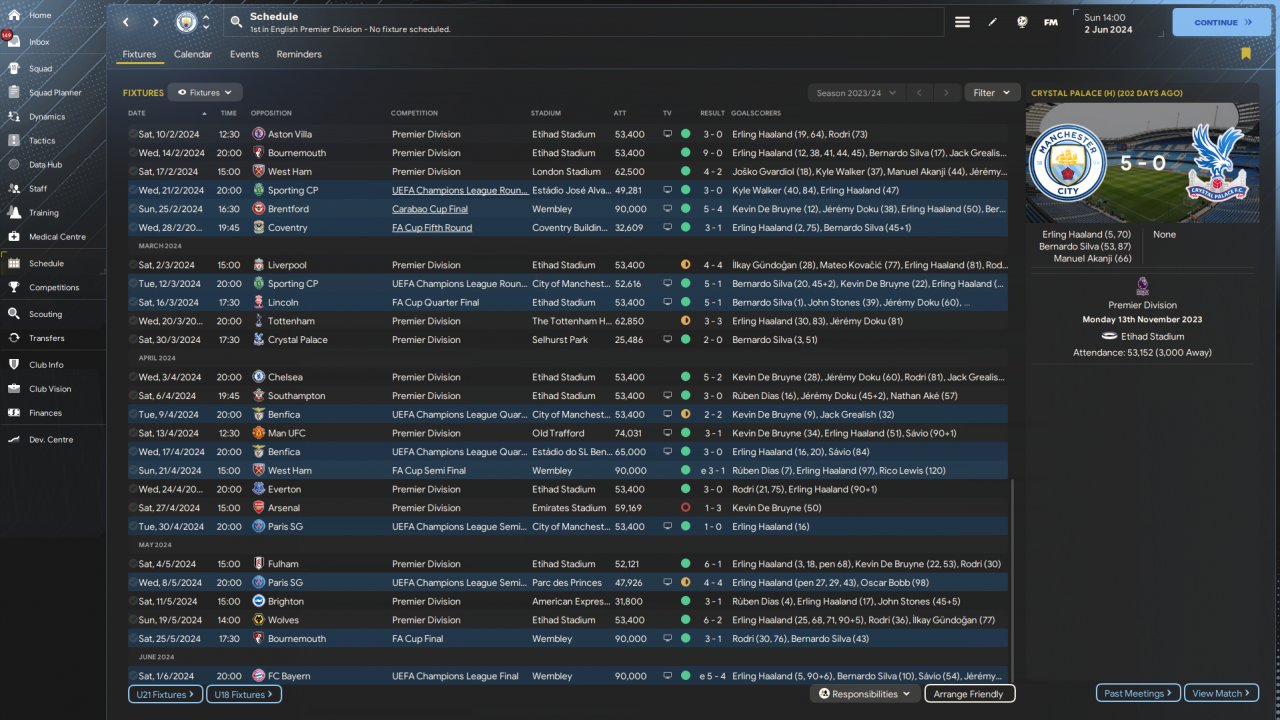1280x720 pixels.
Task: Click the FC Bayern club badge
Action: click(x=259, y=676)
